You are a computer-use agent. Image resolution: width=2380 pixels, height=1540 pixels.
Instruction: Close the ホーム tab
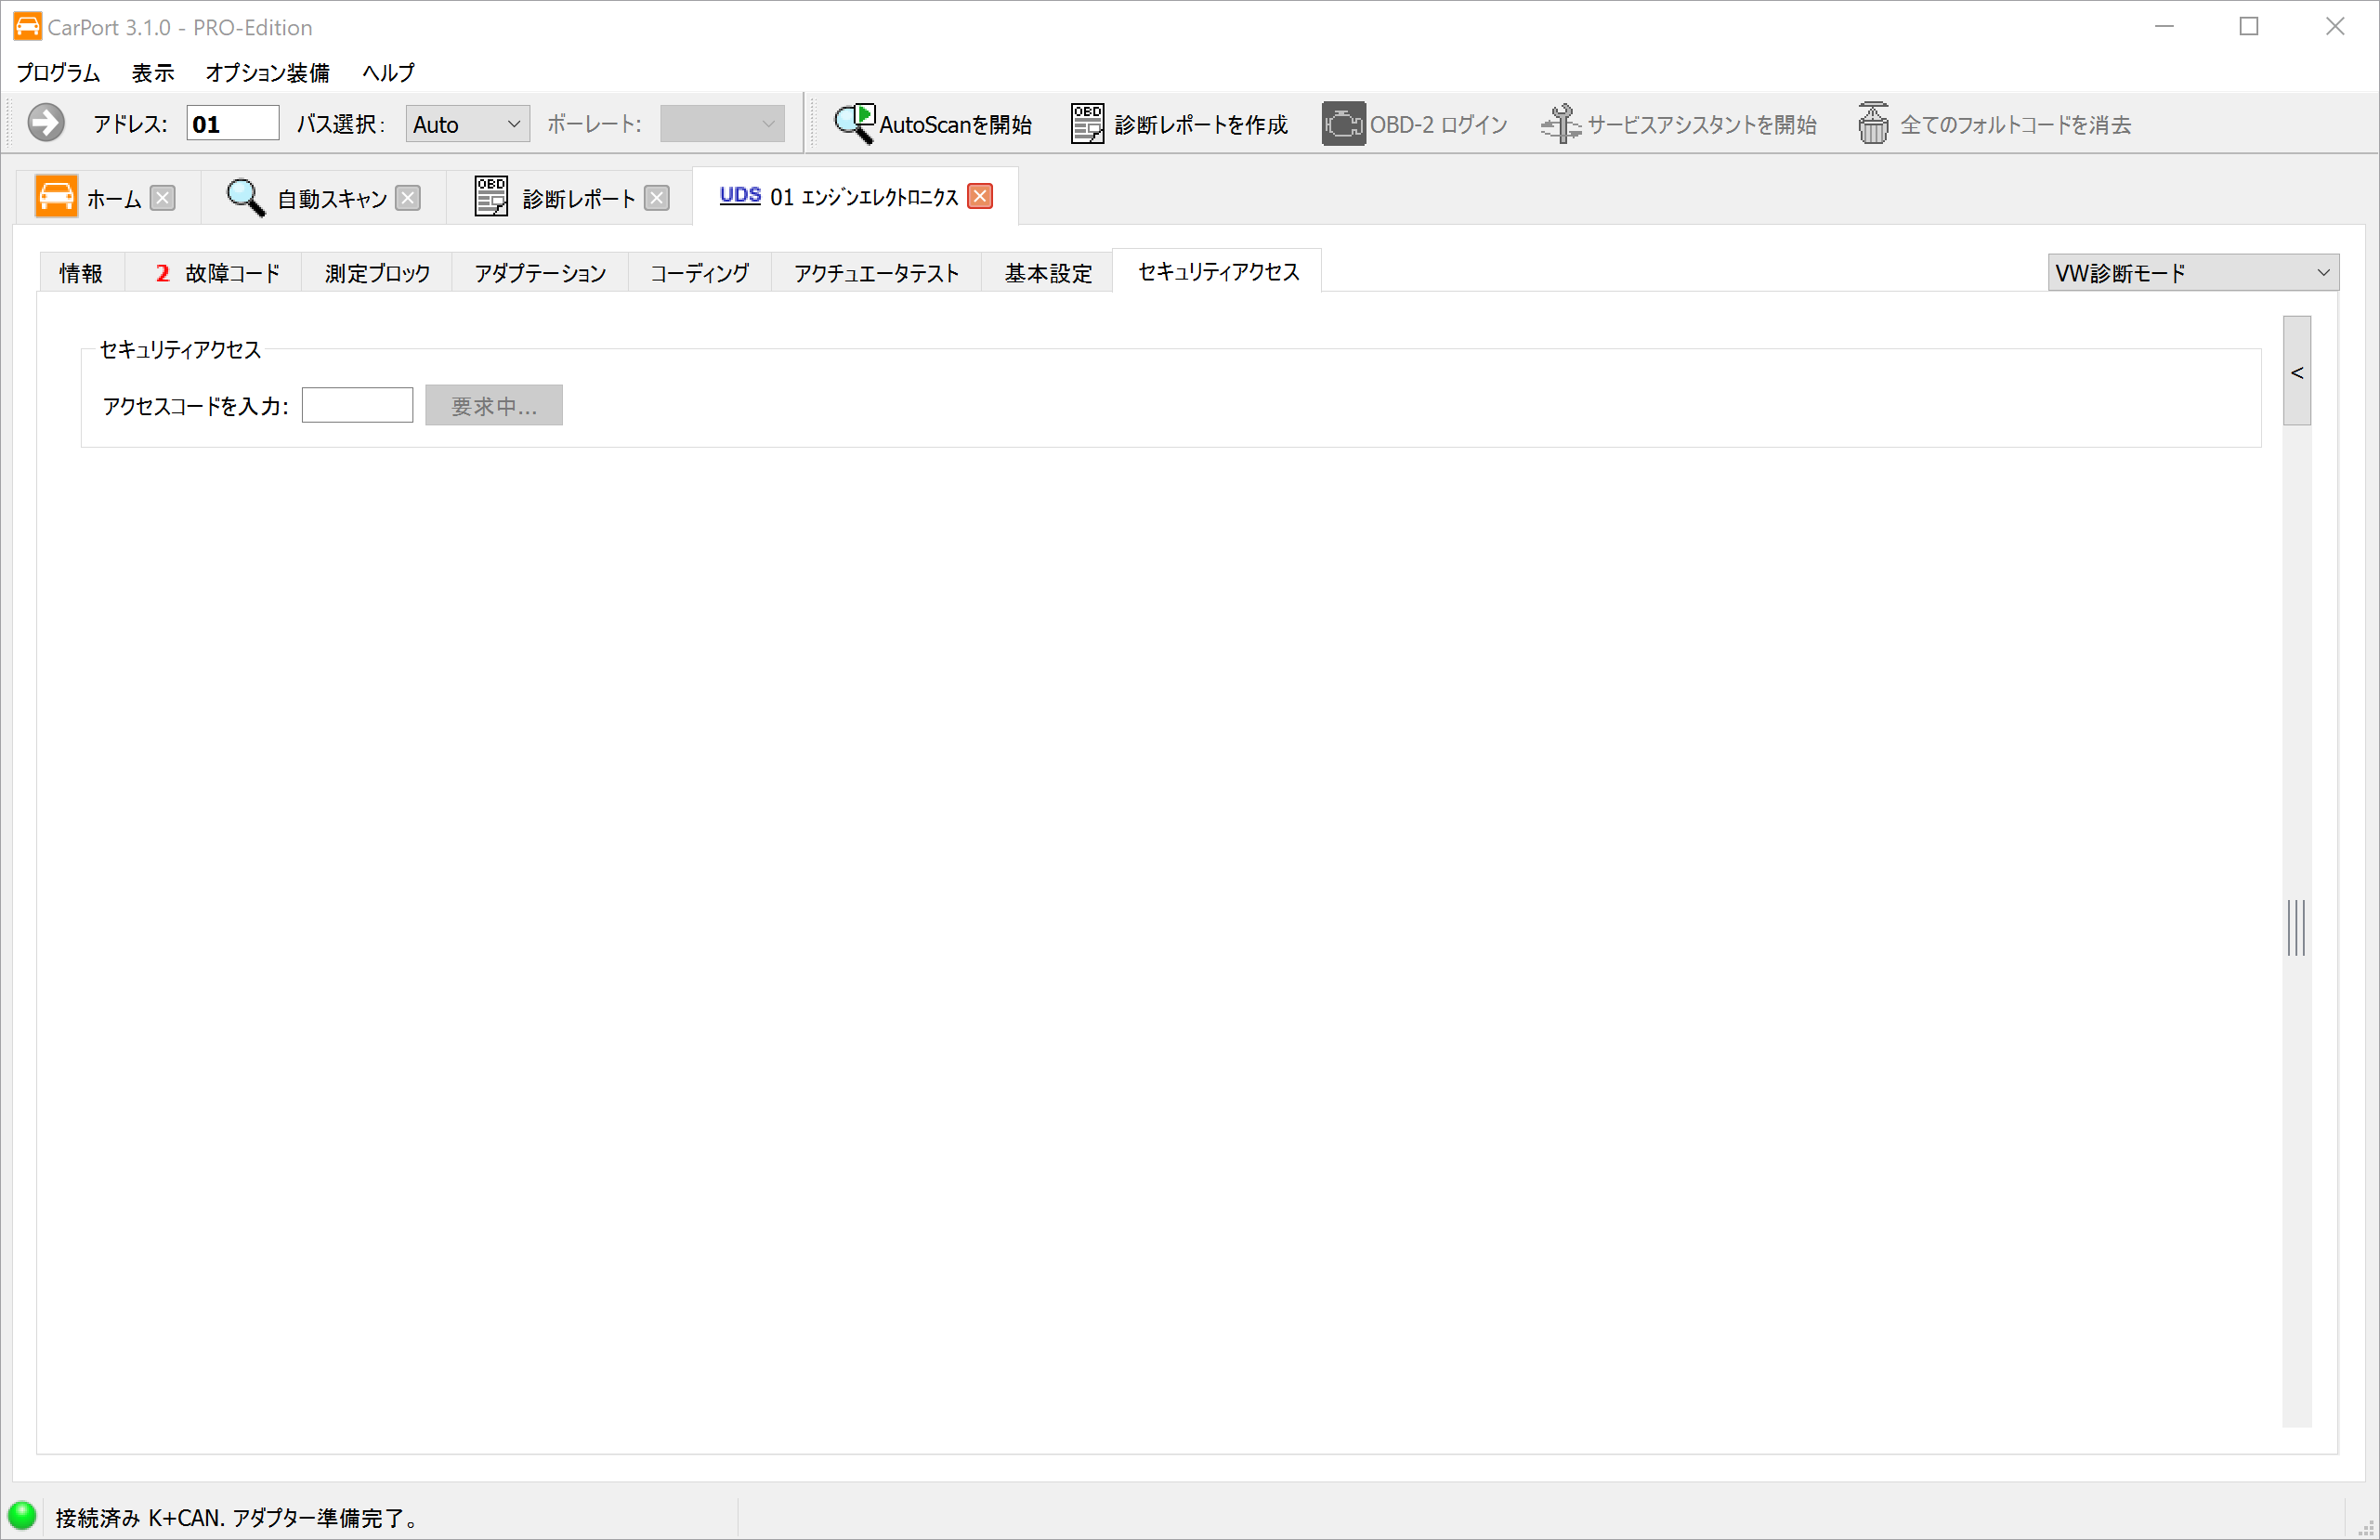[x=162, y=198]
